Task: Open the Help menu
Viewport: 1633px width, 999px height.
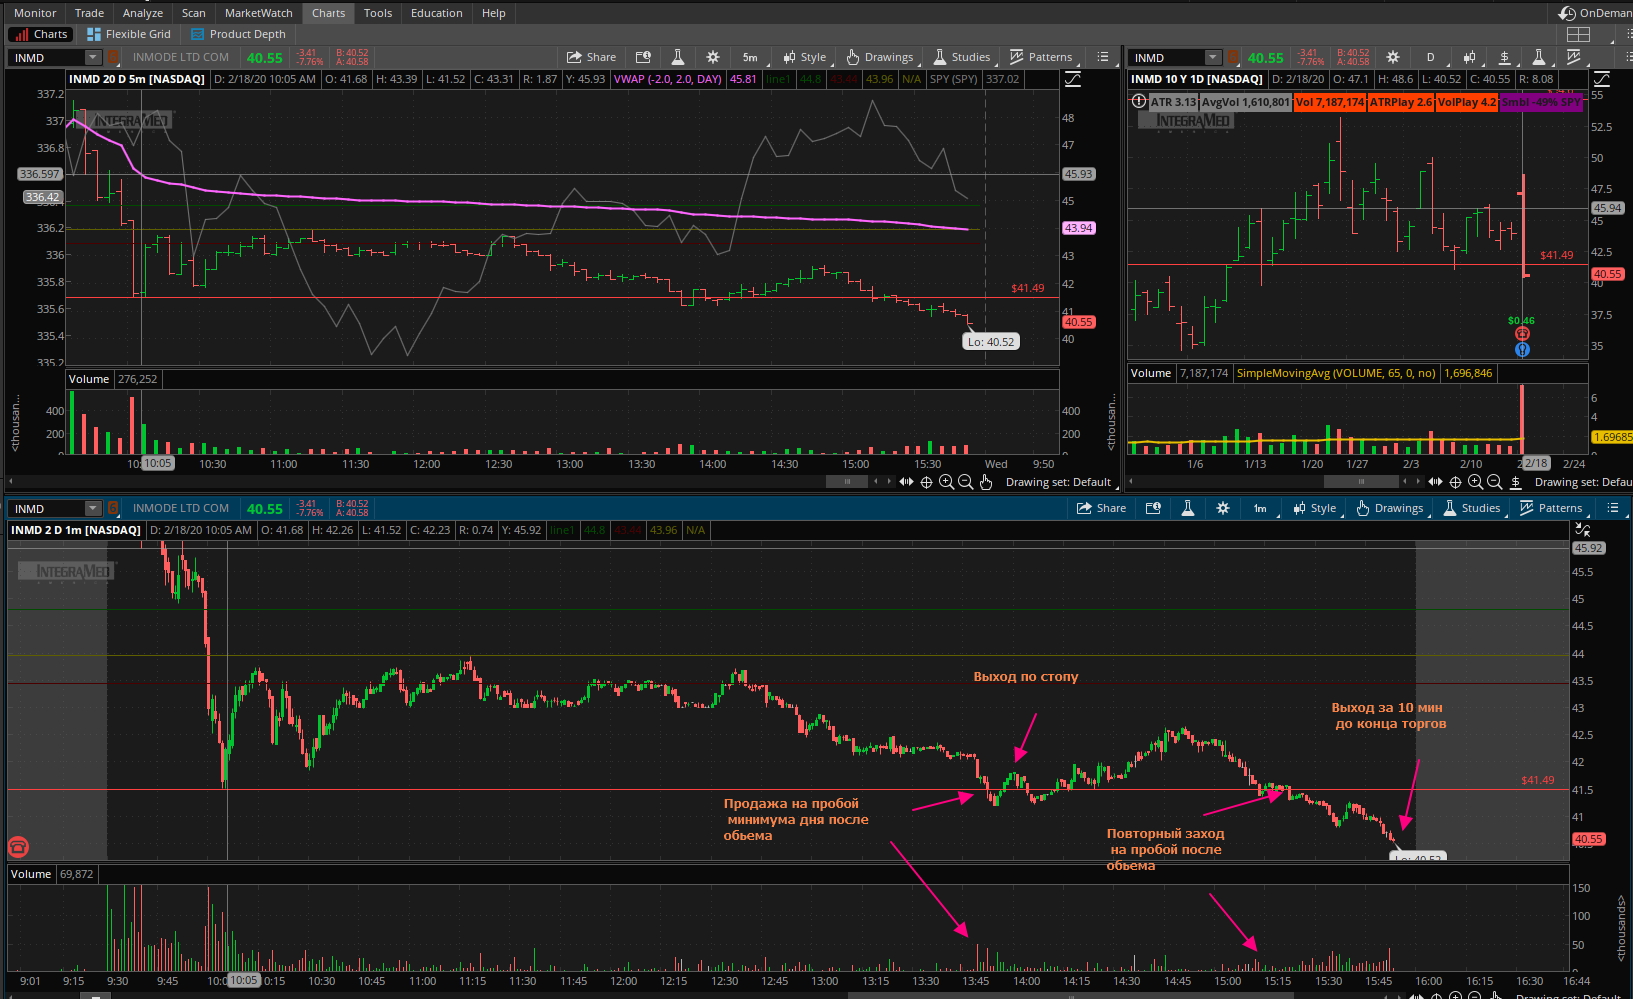Action: pyautogui.click(x=493, y=13)
